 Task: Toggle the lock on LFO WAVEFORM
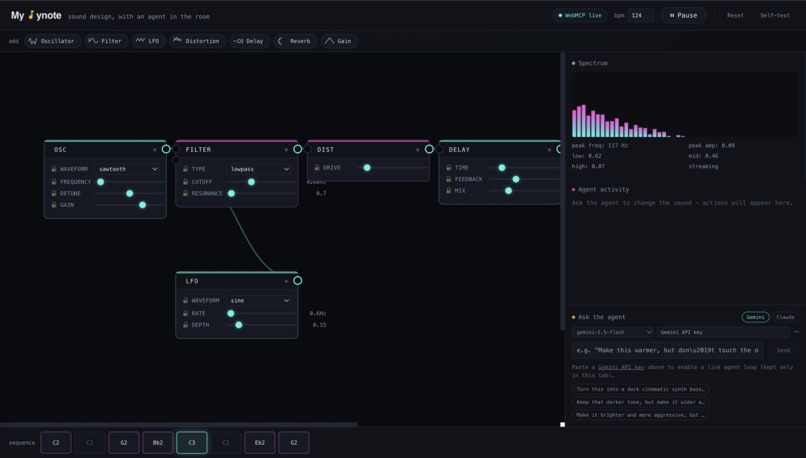(x=186, y=300)
